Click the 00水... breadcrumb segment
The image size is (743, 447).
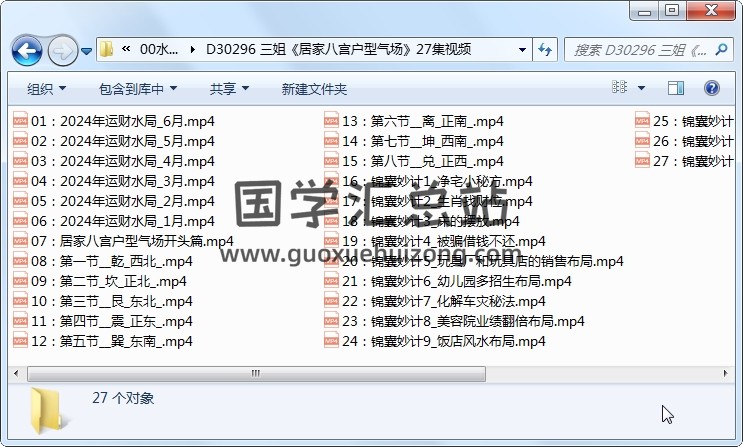(x=159, y=49)
